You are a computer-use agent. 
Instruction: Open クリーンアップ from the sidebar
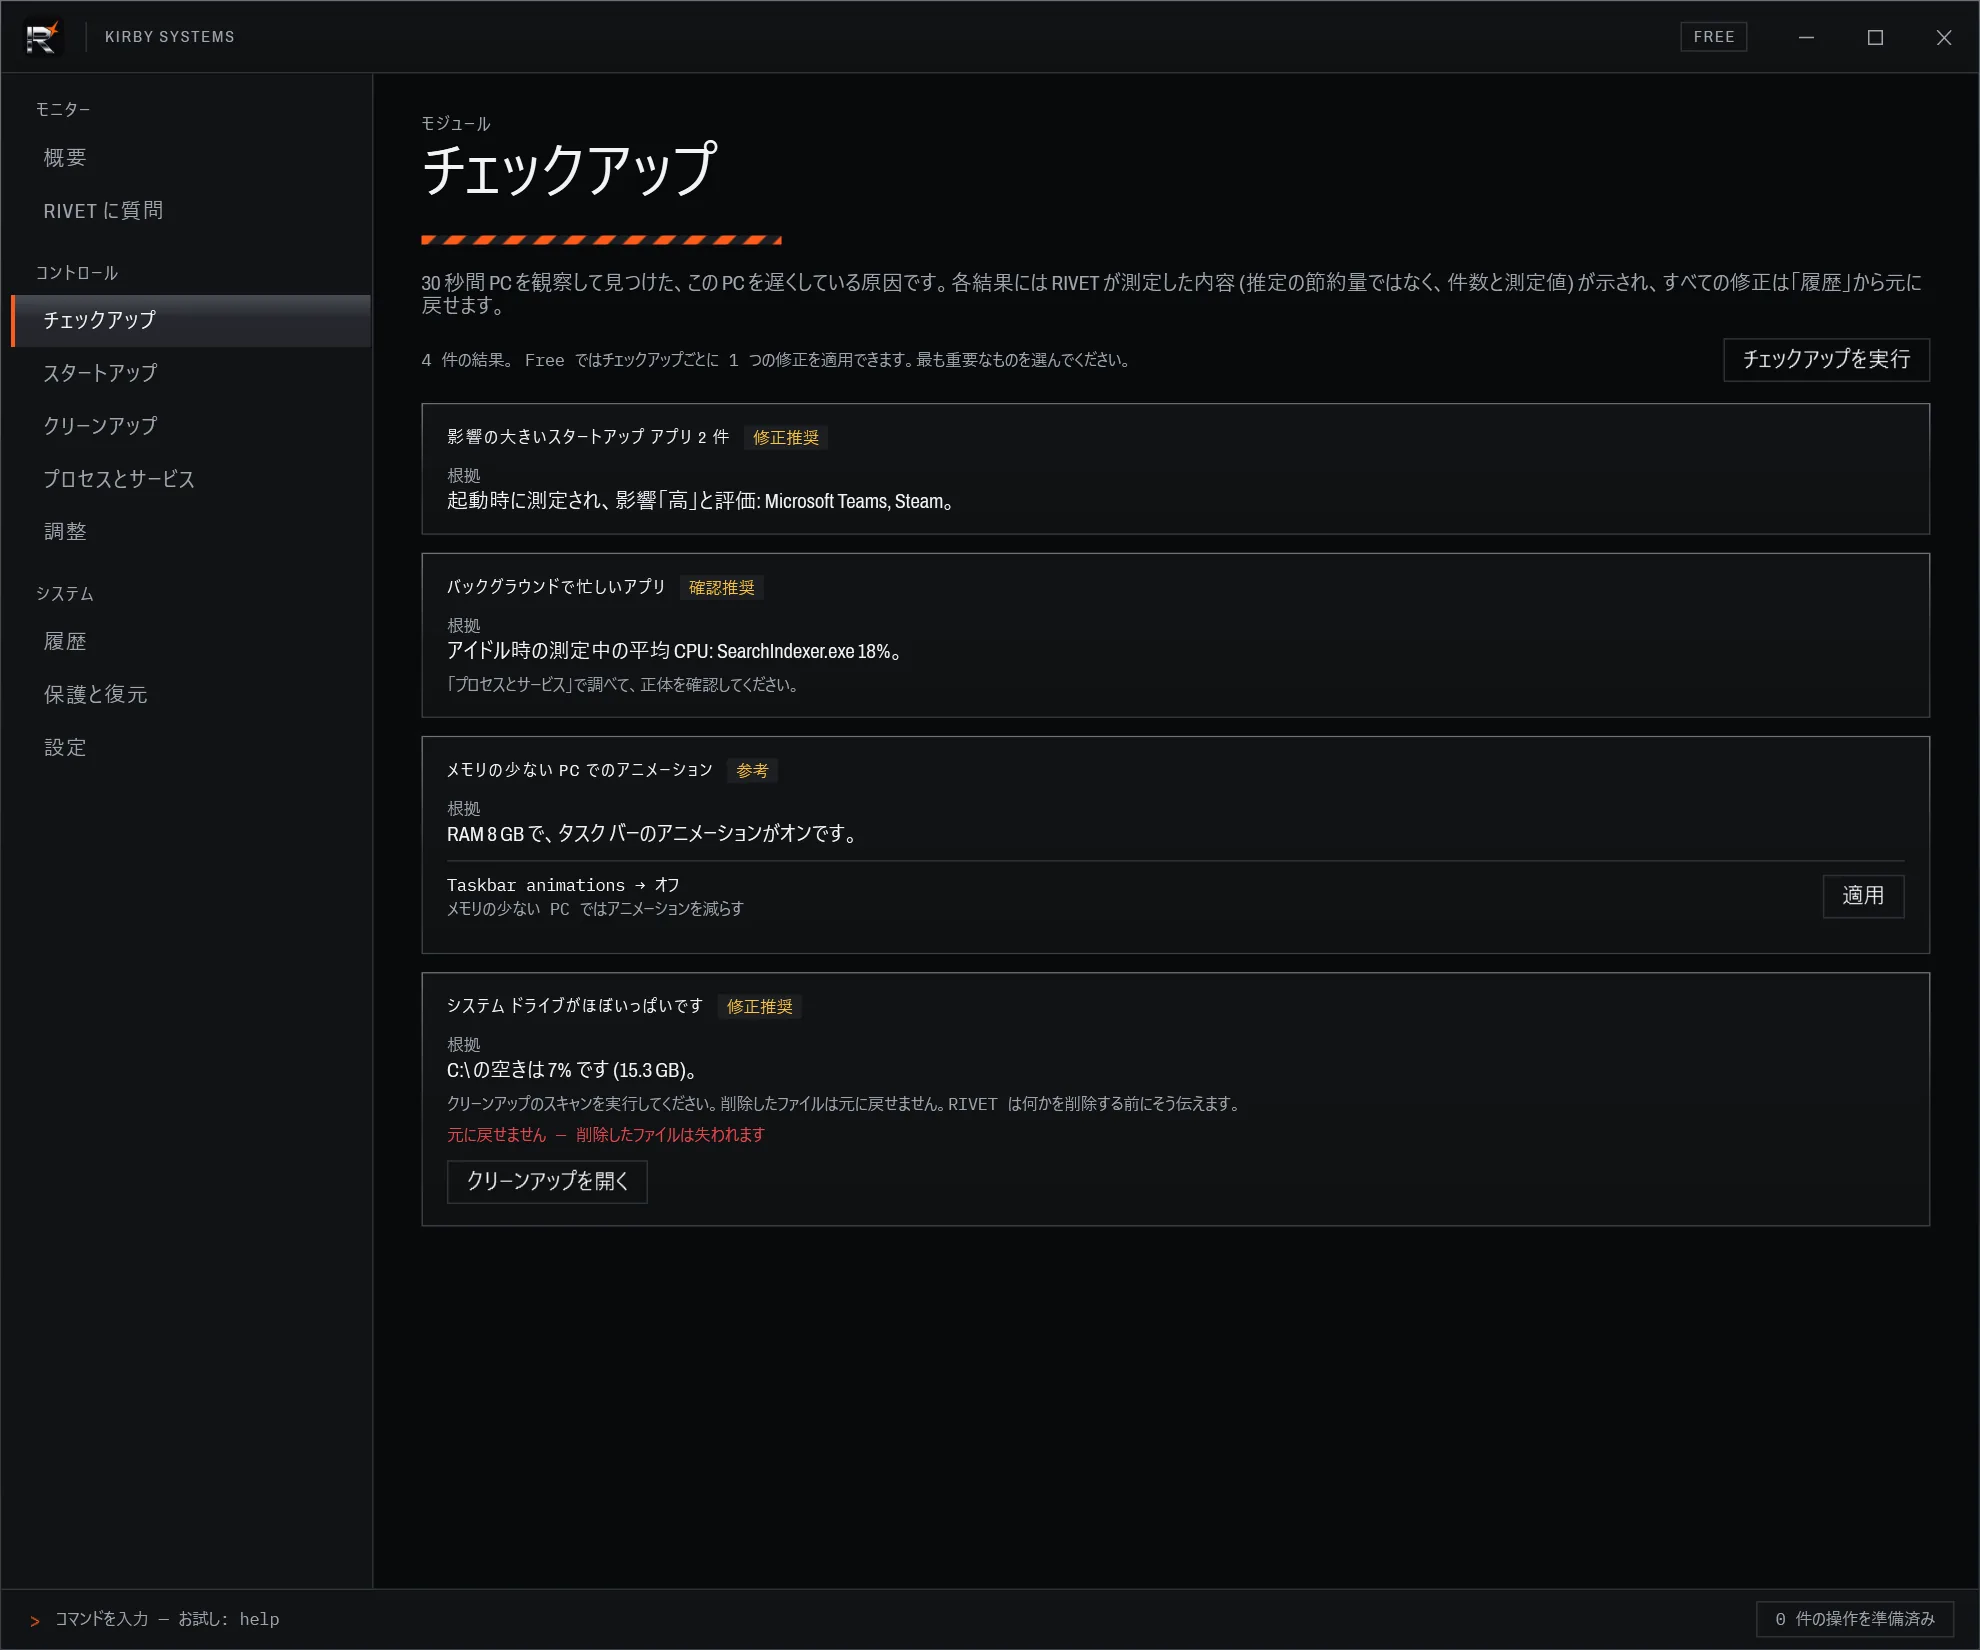pos(190,426)
